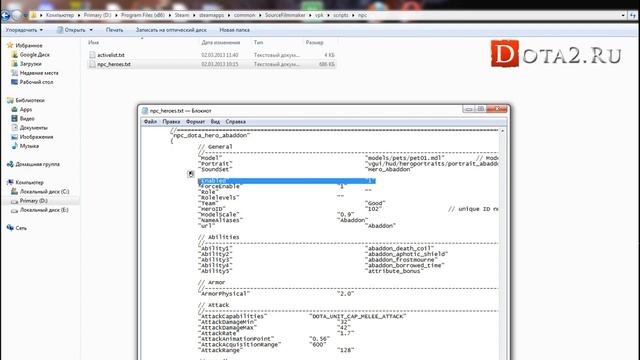
Task: Click "DOTA_UNIT_CAP_MELEE_ATTACK" value
Action: [x=358, y=316]
